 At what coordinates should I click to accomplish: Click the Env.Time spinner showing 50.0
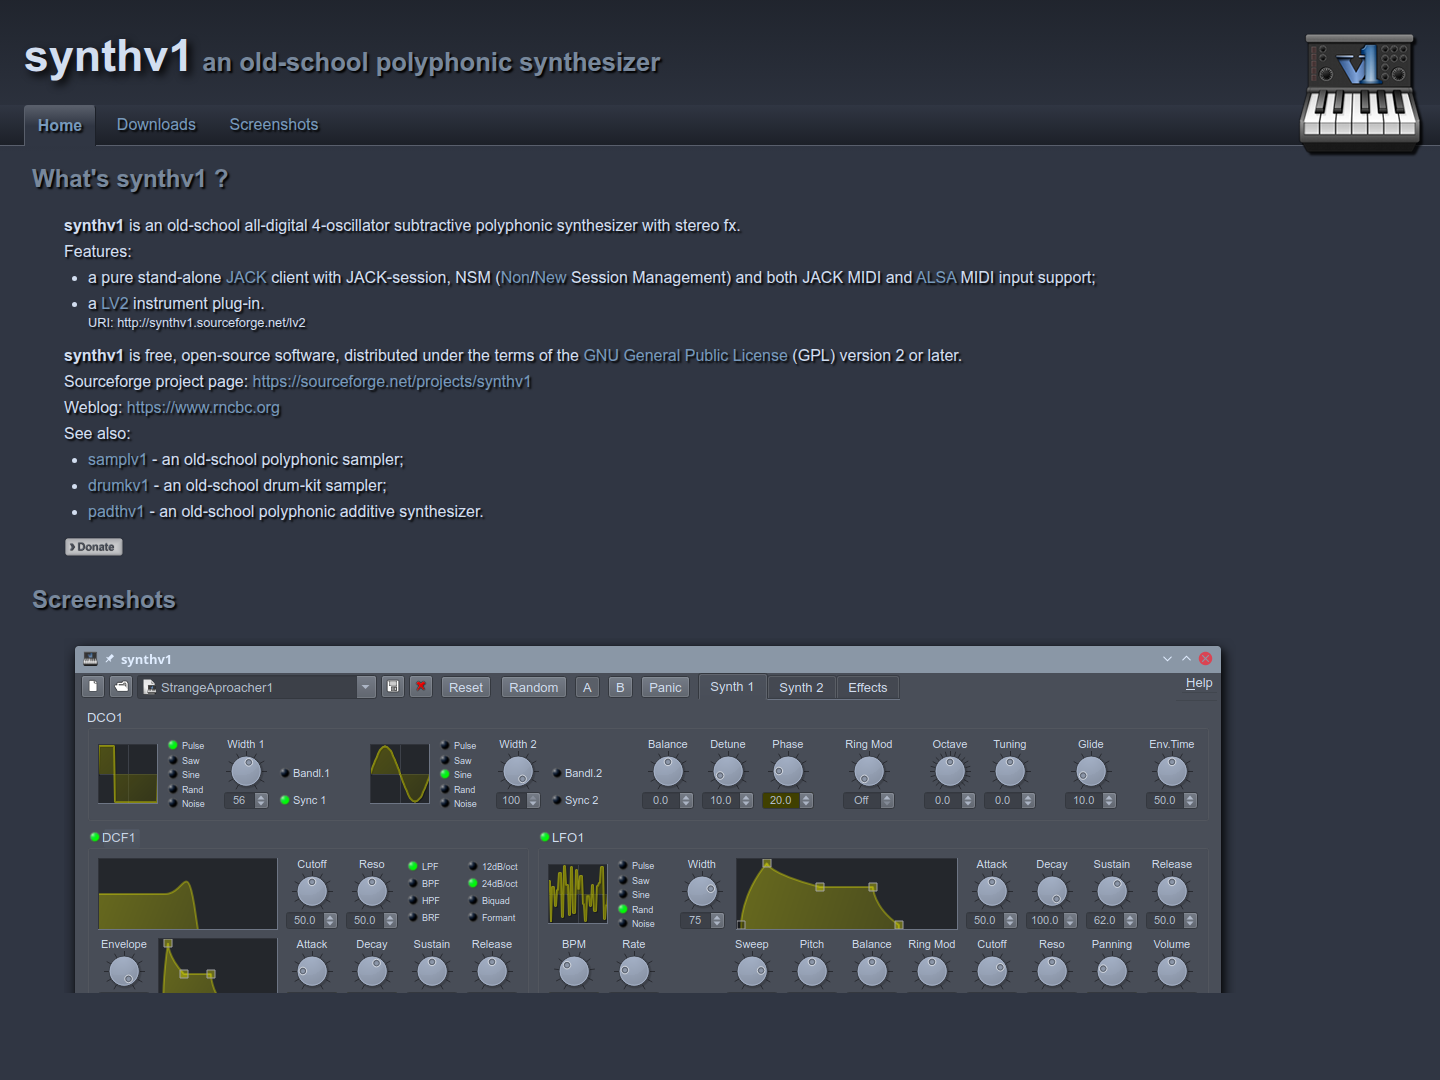click(1172, 800)
